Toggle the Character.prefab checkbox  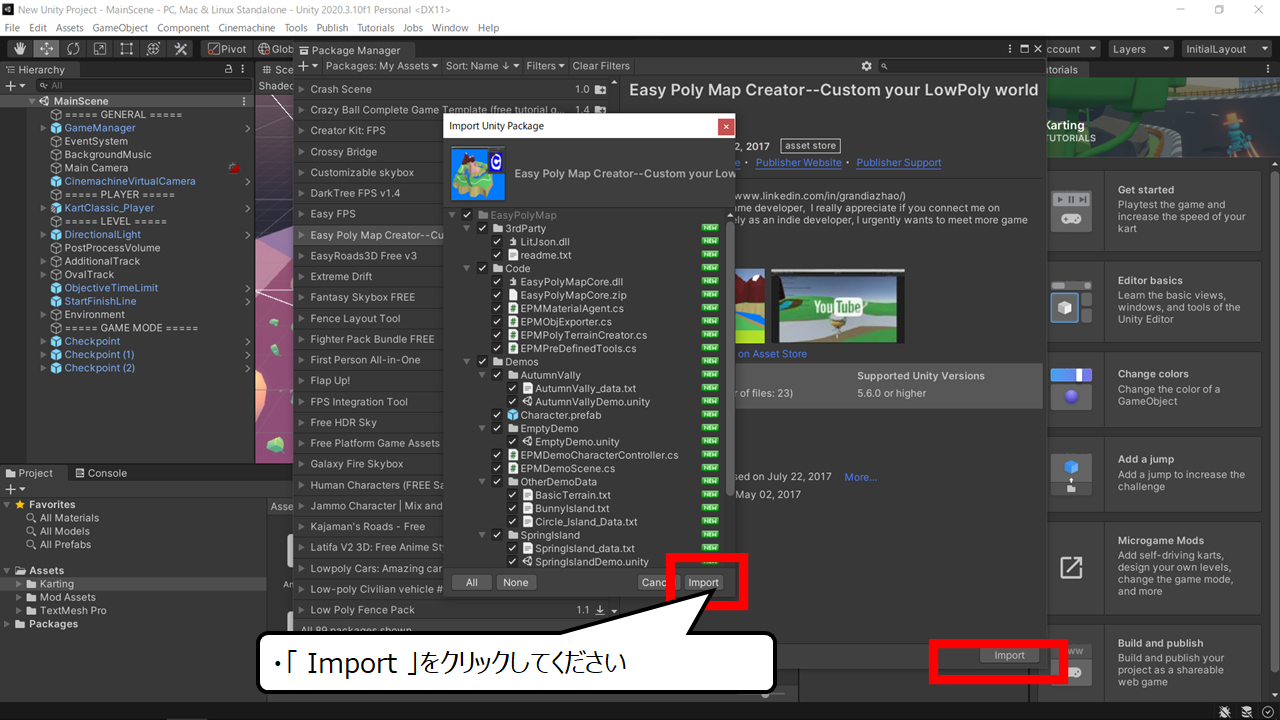[497, 415]
